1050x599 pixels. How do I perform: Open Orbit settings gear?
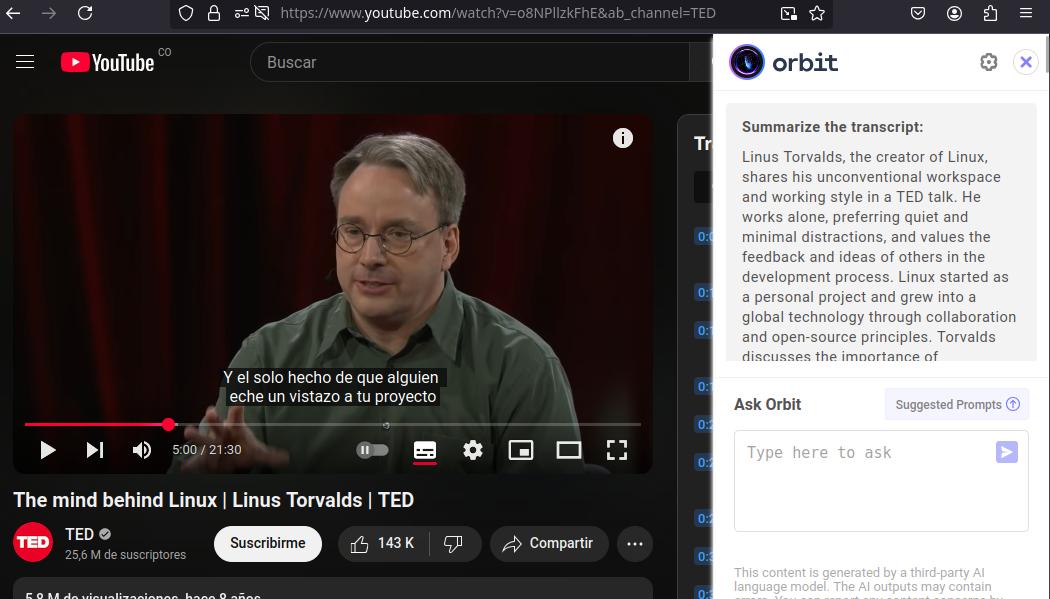[988, 62]
